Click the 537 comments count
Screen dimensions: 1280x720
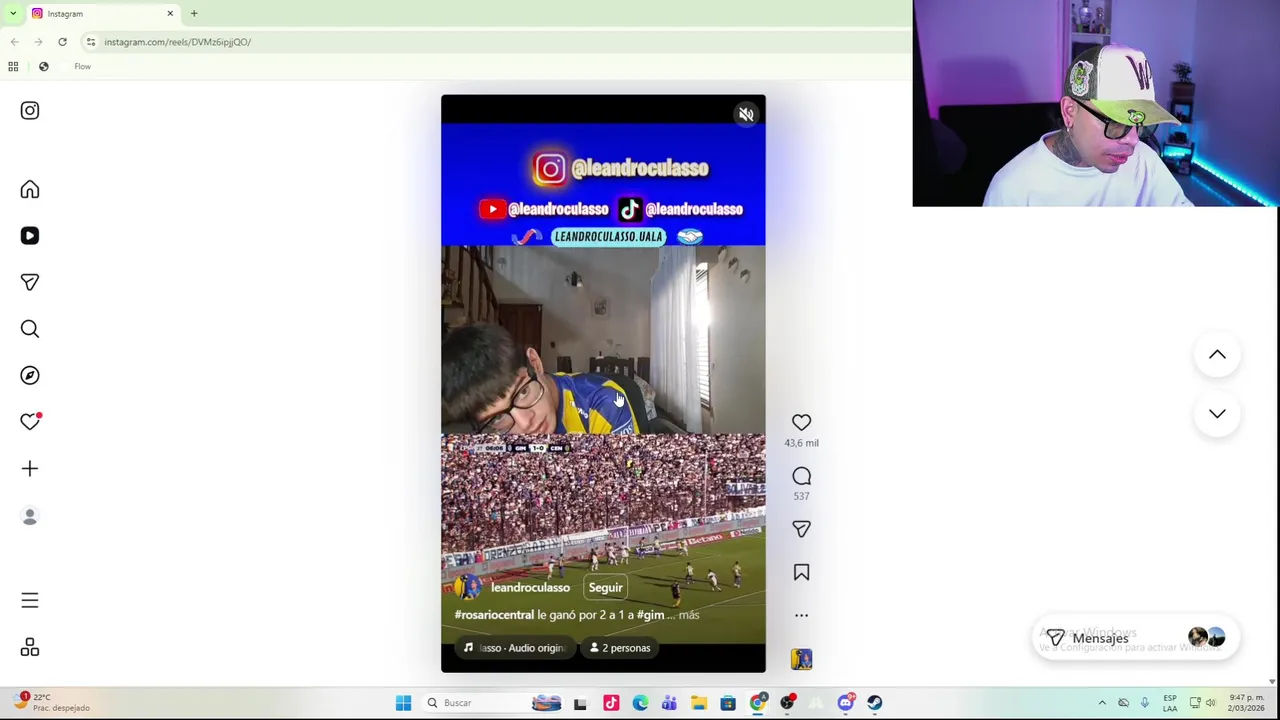801,496
